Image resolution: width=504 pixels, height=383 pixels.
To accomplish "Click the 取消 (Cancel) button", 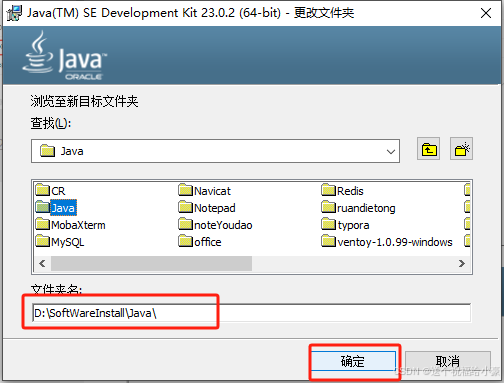I will click(448, 361).
